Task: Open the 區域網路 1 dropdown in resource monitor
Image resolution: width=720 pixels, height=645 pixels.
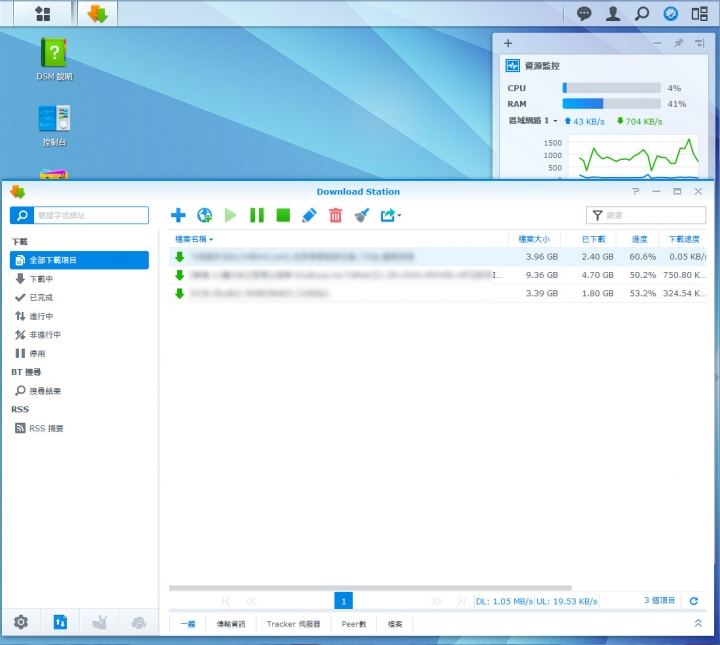Action: (533, 121)
